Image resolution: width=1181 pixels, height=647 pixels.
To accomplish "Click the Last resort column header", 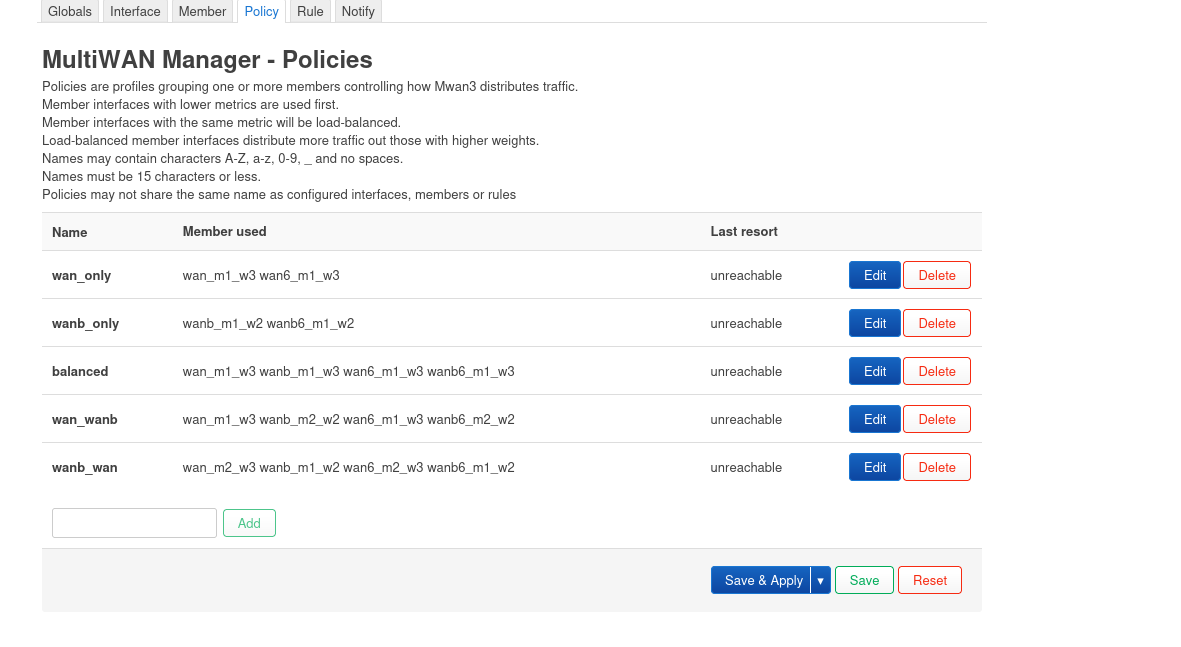I will tap(744, 231).
